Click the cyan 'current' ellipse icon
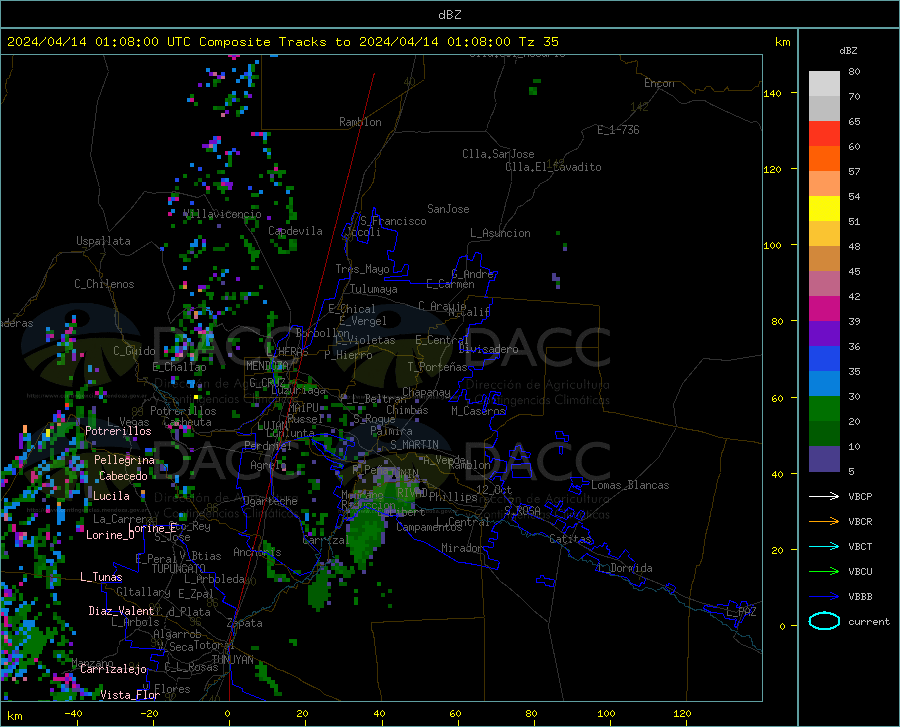900x727 pixels. tap(824, 621)
